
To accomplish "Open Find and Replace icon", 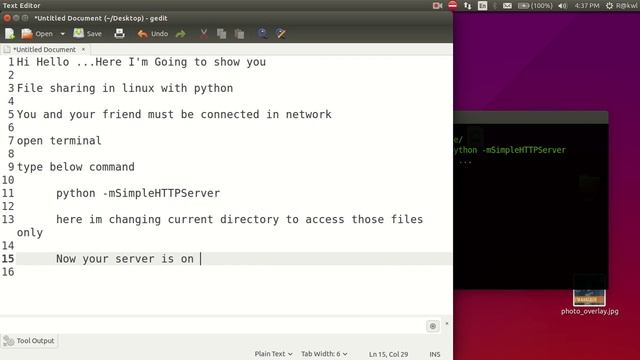I will (x=281, y=33).
